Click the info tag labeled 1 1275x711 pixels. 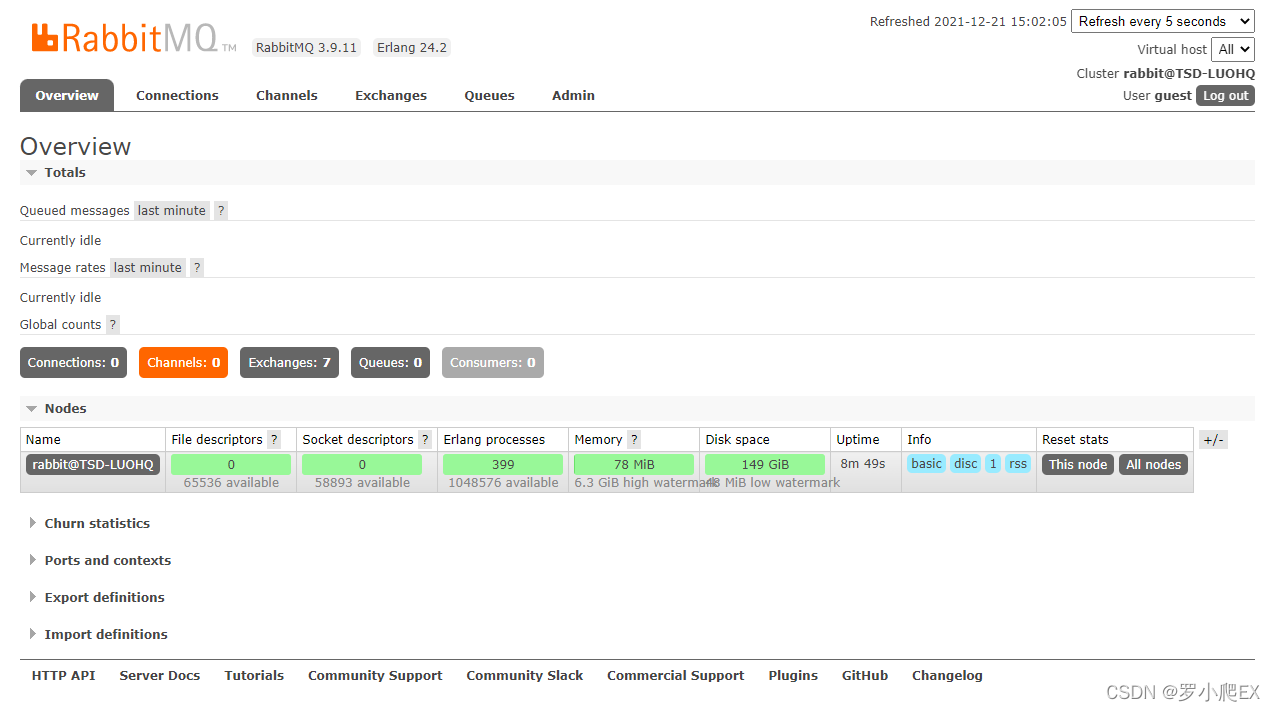[993, 464]
